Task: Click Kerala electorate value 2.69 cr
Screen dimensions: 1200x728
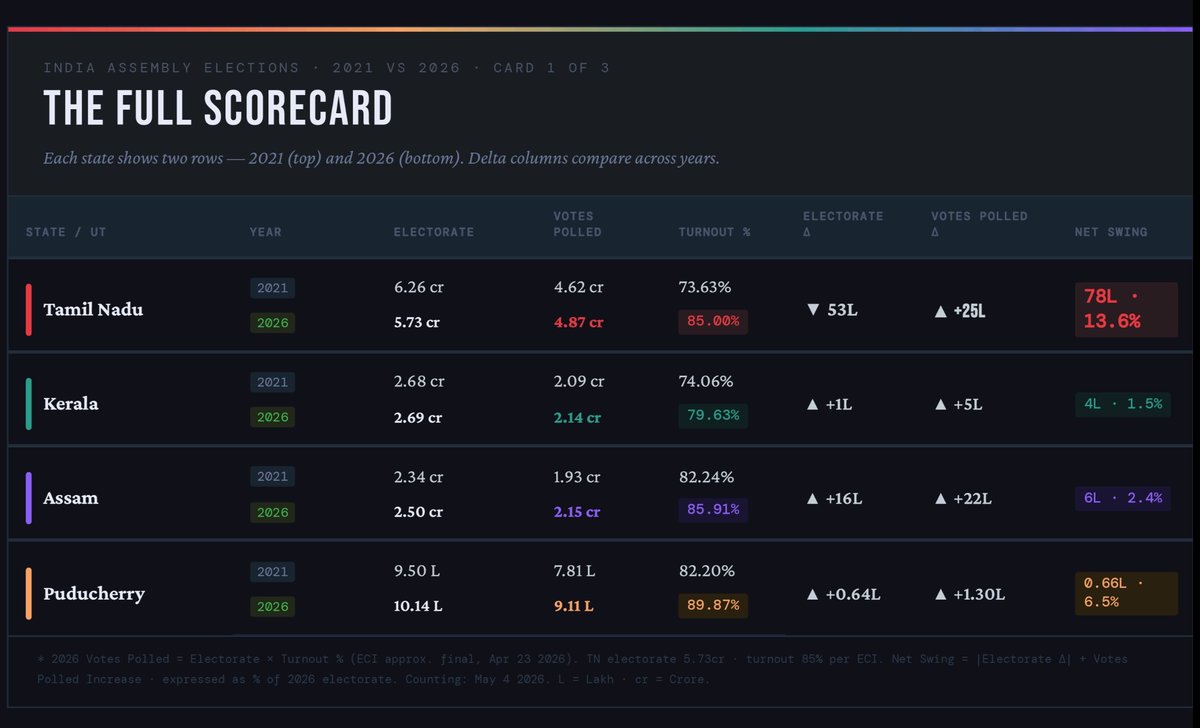Action: coord(418,417)
